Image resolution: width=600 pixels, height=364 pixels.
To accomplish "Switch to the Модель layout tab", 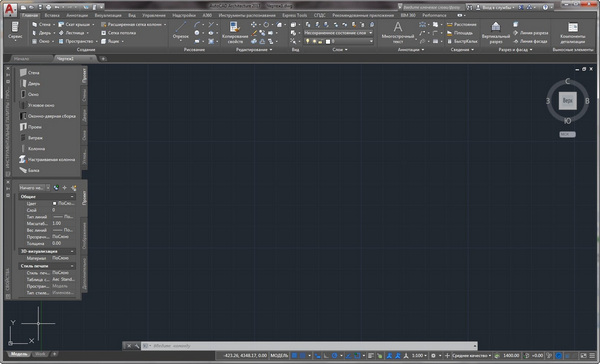I will pyautogui.click(x=19, y=354).
